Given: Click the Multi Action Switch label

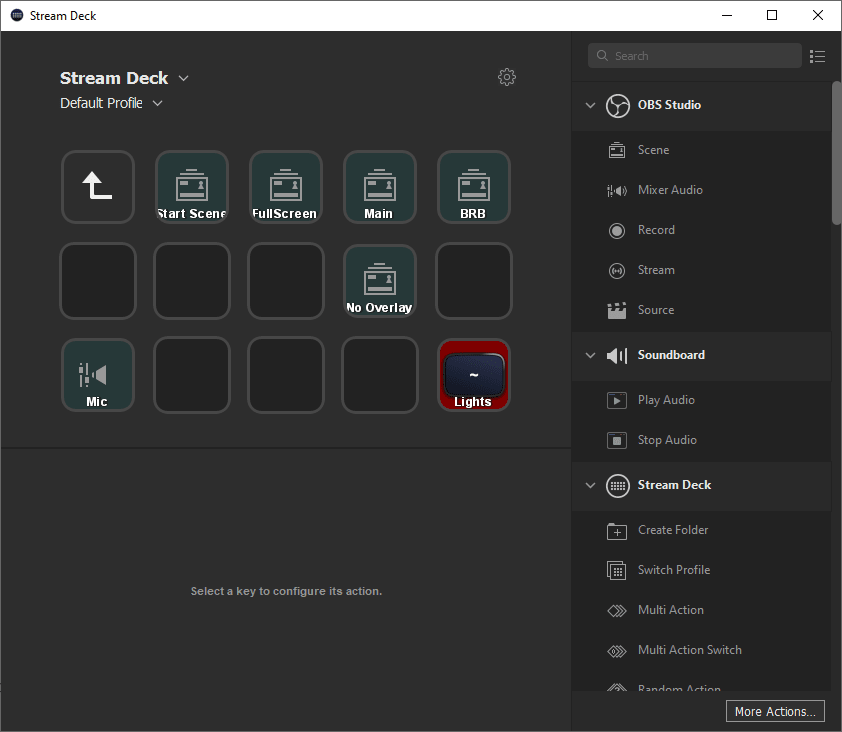Looking at the screenshot, I should (689, 649).
